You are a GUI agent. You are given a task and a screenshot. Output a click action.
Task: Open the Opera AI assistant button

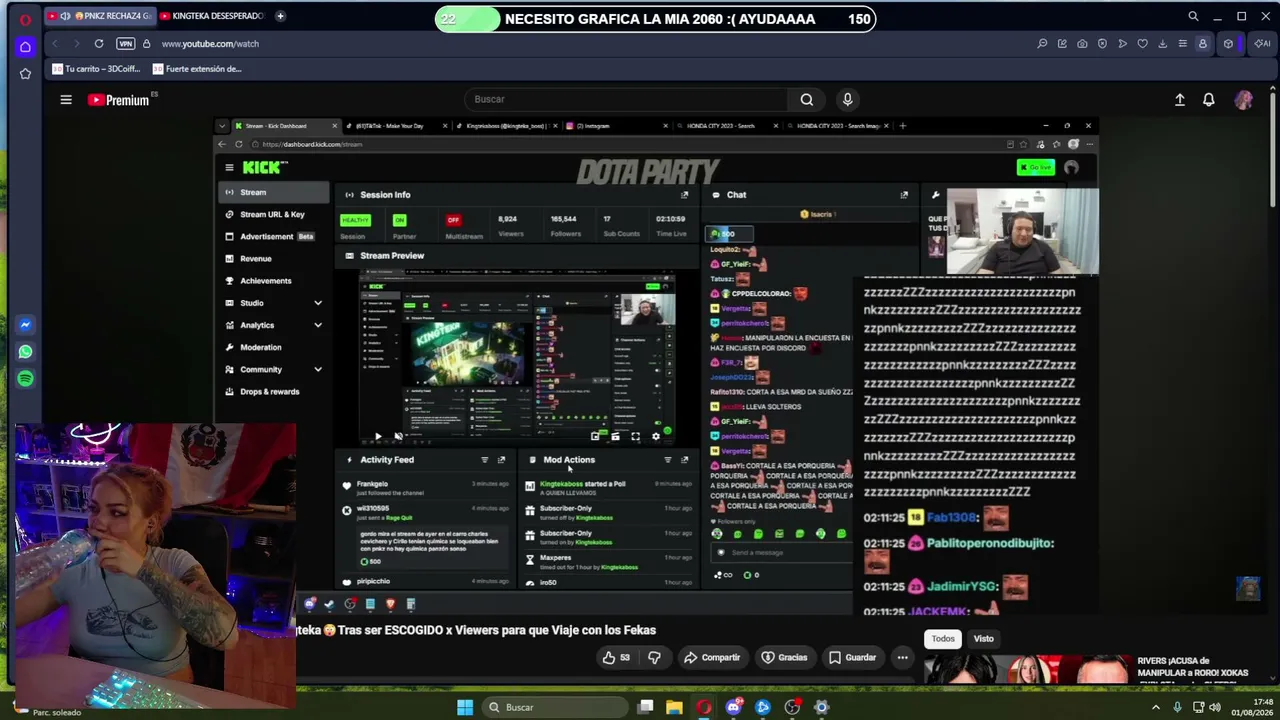point(1262,44)
